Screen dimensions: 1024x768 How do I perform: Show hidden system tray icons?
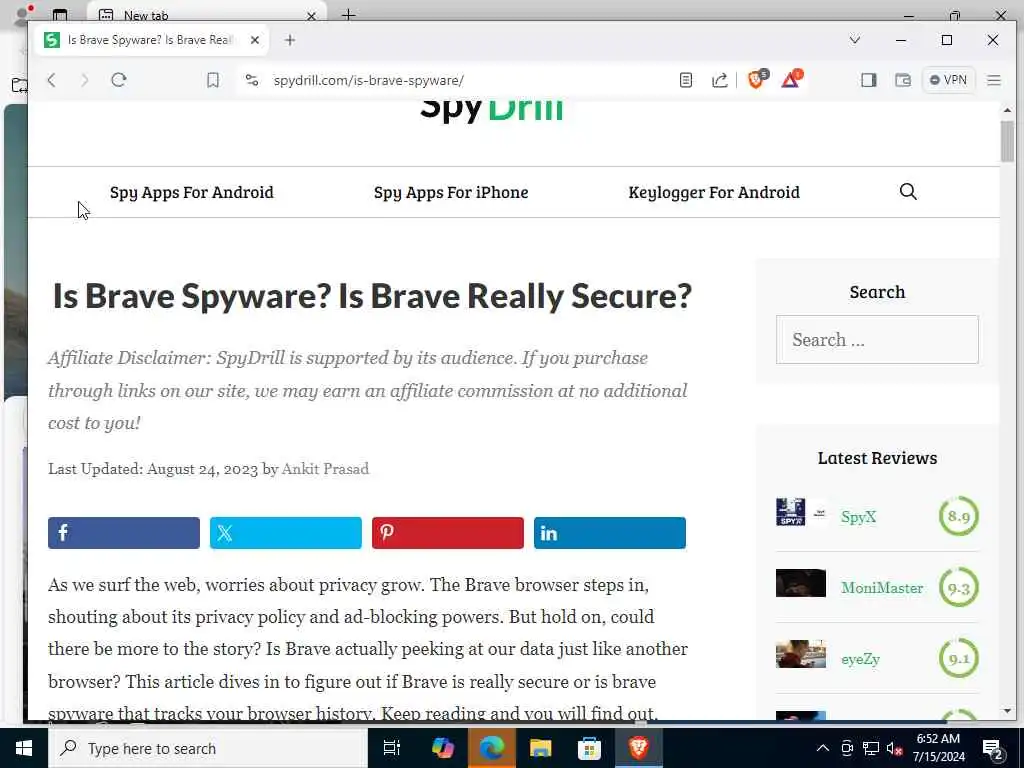823,748
